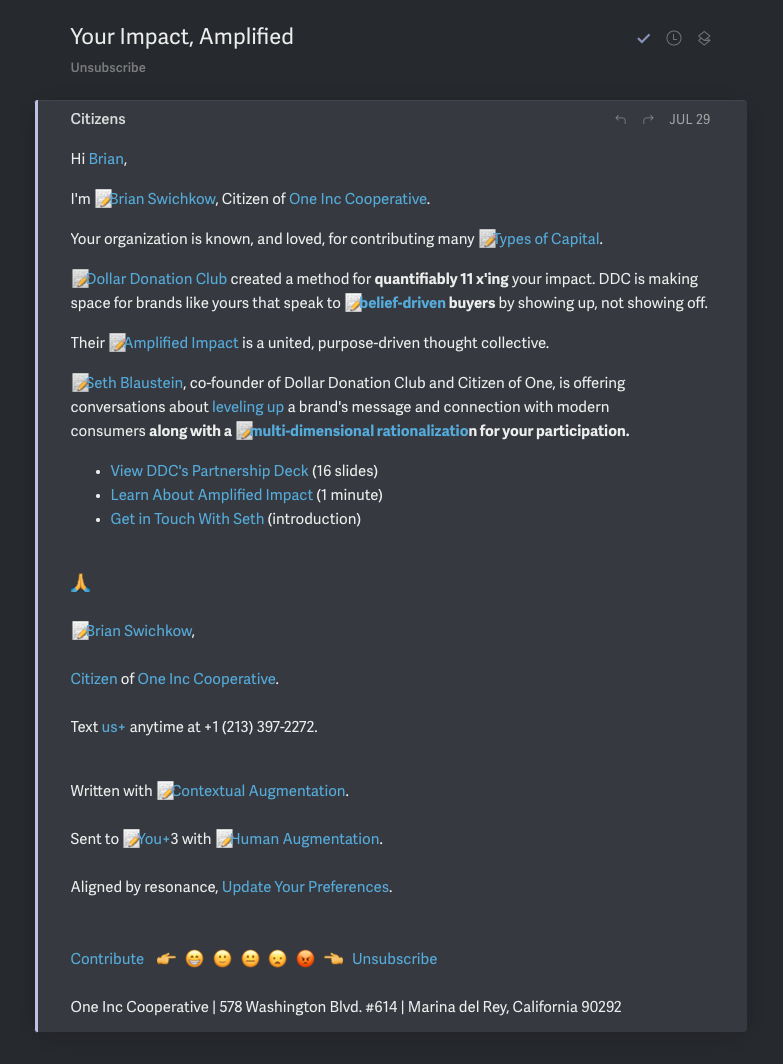This screenshot has height=1064, width=783.
Task: Open the Contextual Augmentation link
Action: [259, 791]
